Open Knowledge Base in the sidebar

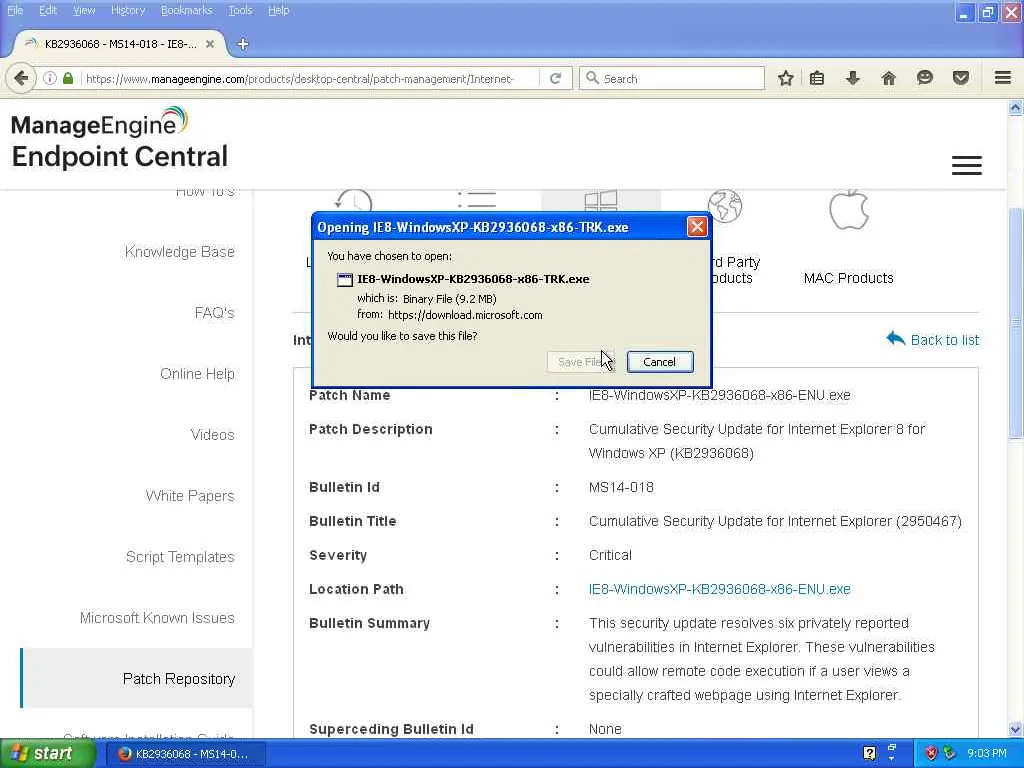tap(180, 251)
